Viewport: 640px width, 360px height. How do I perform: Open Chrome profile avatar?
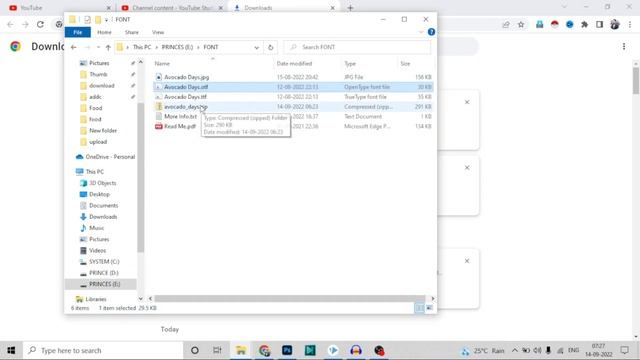tap(615, 24)
